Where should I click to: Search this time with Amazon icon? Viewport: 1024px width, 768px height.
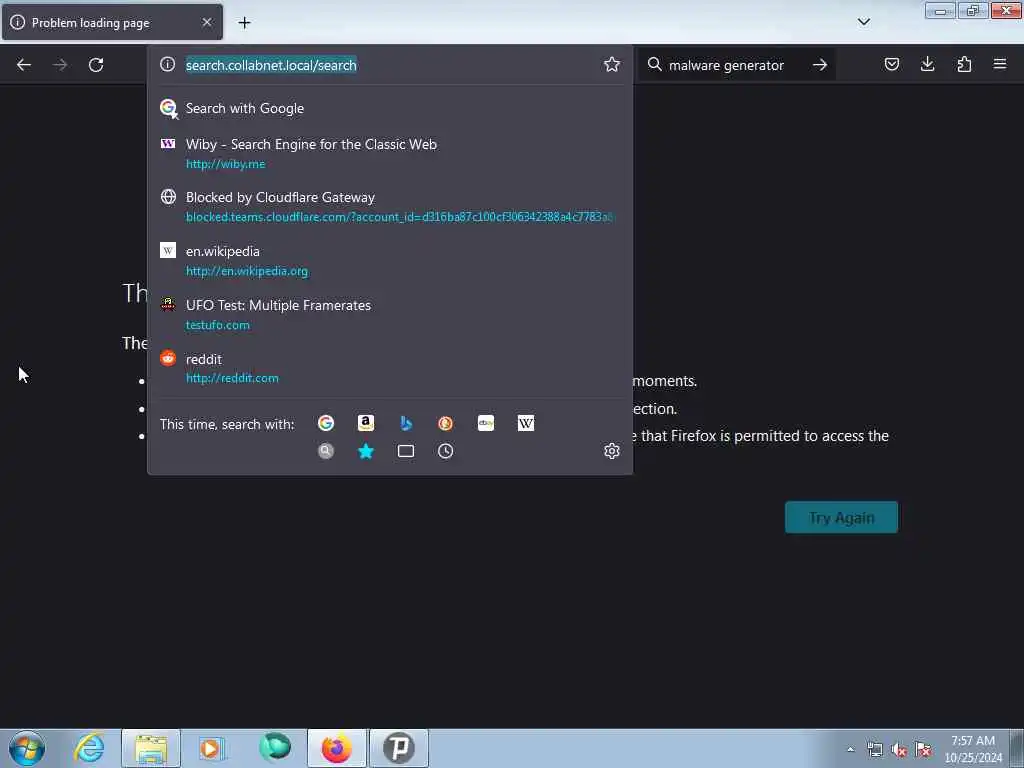tap(366, 423)
